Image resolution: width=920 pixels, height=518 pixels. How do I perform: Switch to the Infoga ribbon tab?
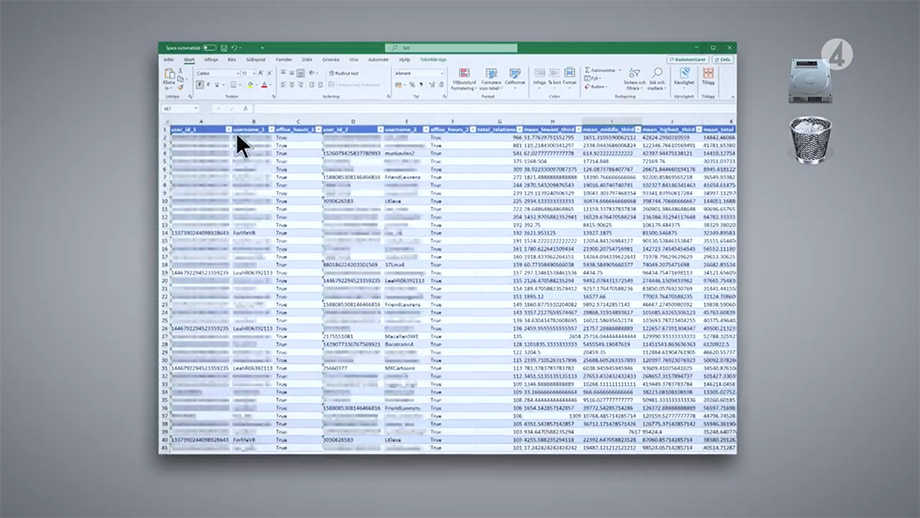click(211, 59)
